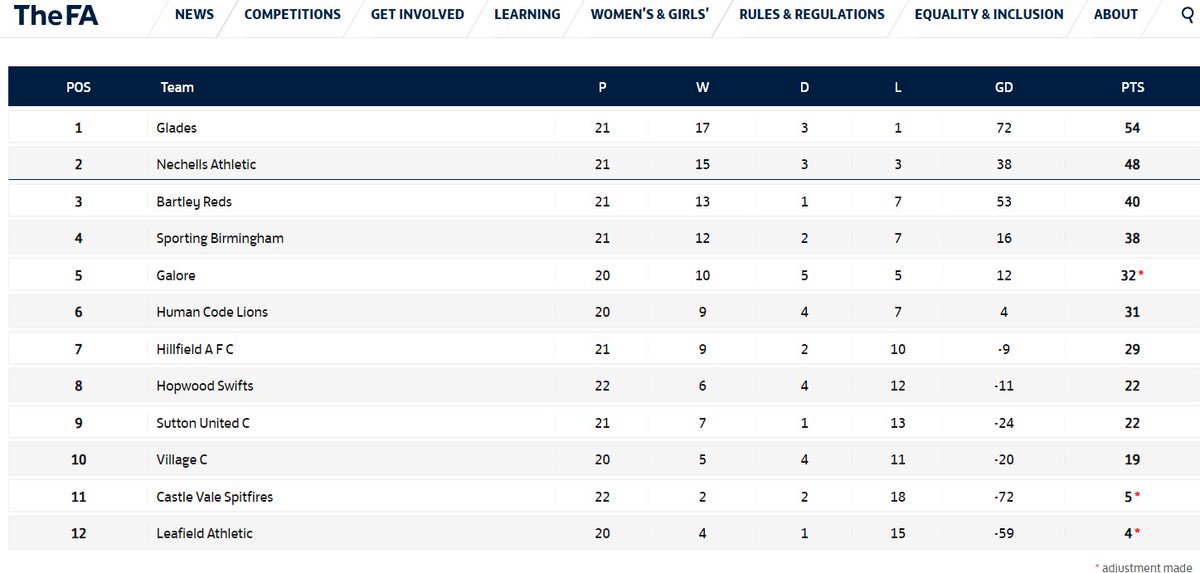Image resolution: width=1200 pixels, height=573 pixels.
Task: Select the Glades team name
Action: point(177,128)
